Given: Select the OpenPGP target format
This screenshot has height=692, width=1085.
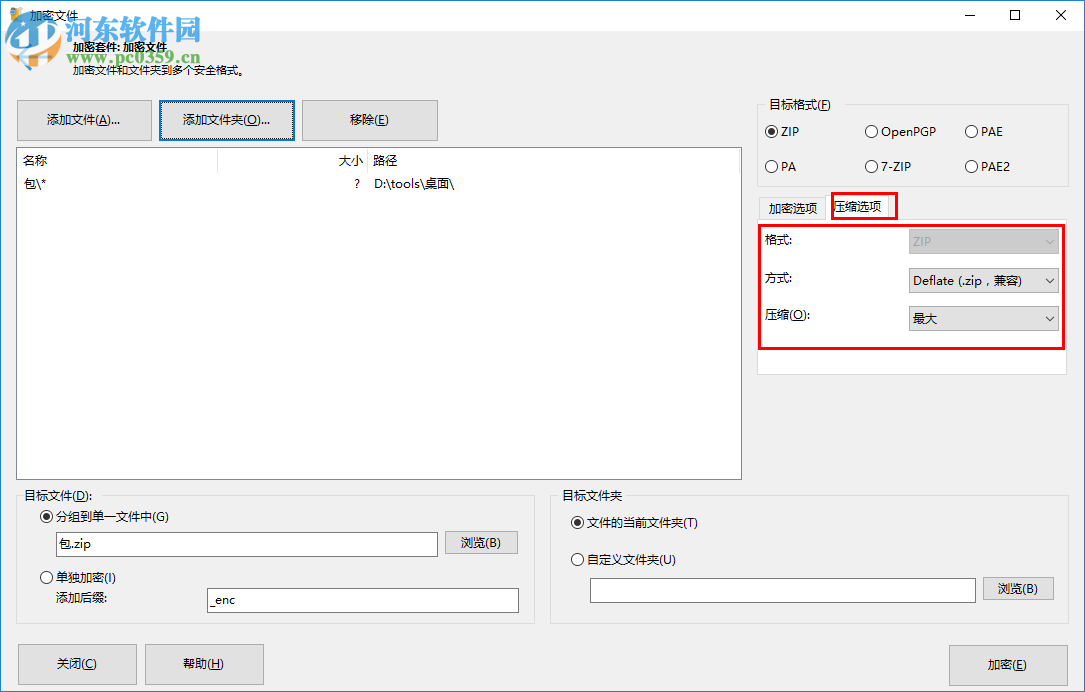Looking at the screenshot, I should [x=870, y=131].
